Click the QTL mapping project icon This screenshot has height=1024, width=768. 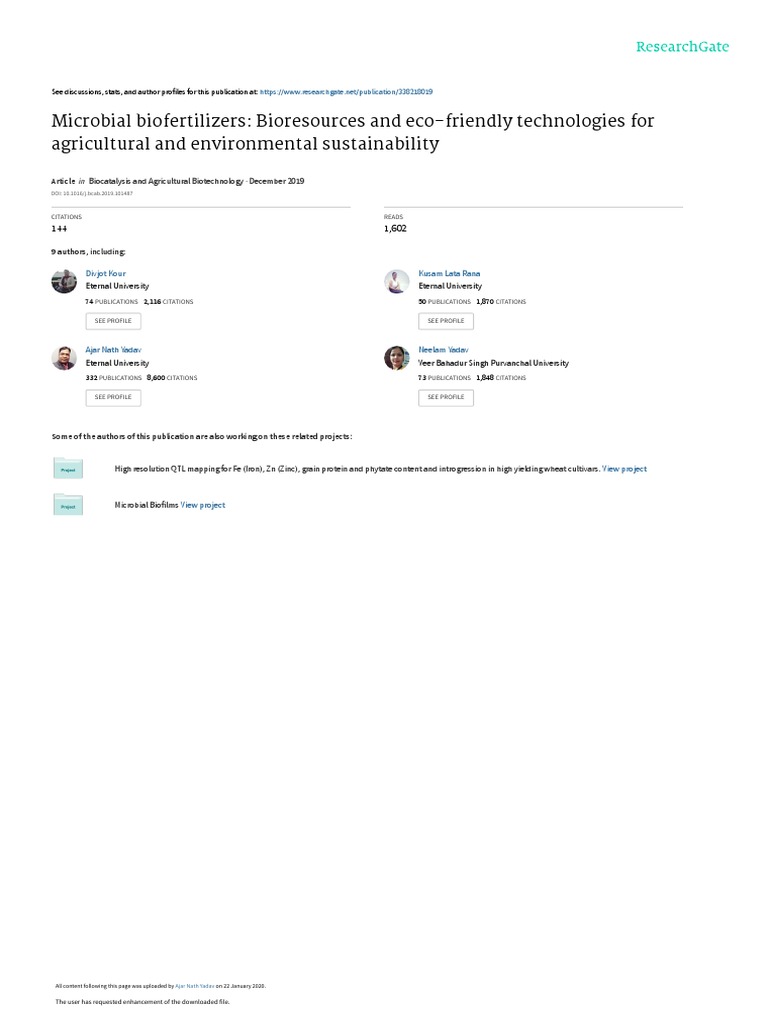(68, 469)
